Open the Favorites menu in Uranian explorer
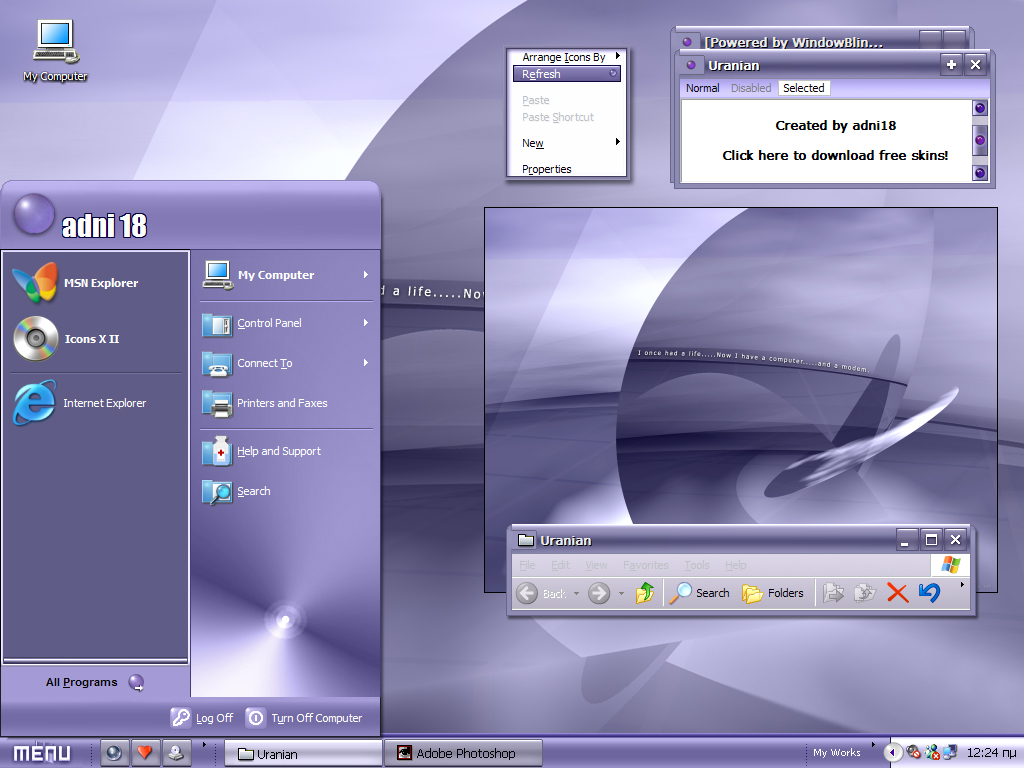1024x768 pixels. pos(646,565)
